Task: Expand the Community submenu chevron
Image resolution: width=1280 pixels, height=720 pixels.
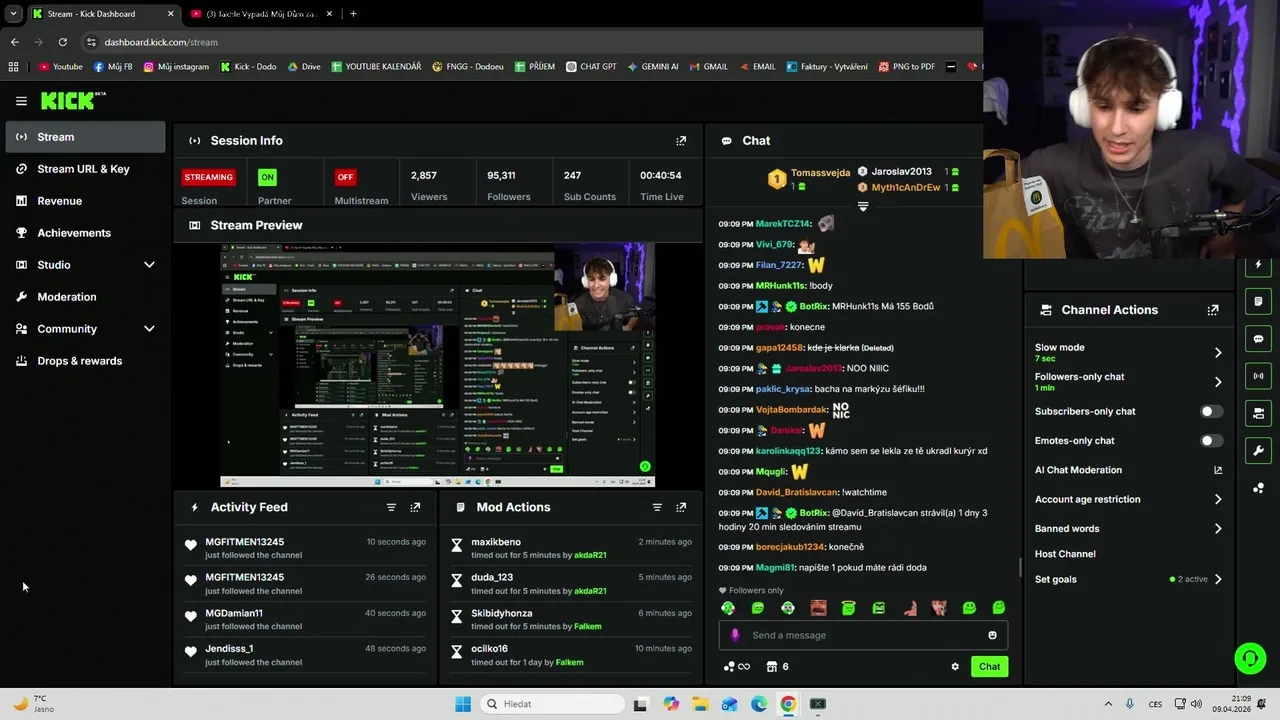Action: pyautogui.click(x=149, y=329)
